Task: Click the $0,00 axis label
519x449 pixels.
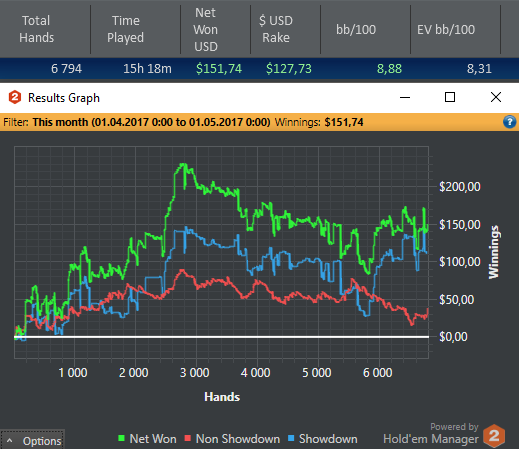Action: point(453,337)
